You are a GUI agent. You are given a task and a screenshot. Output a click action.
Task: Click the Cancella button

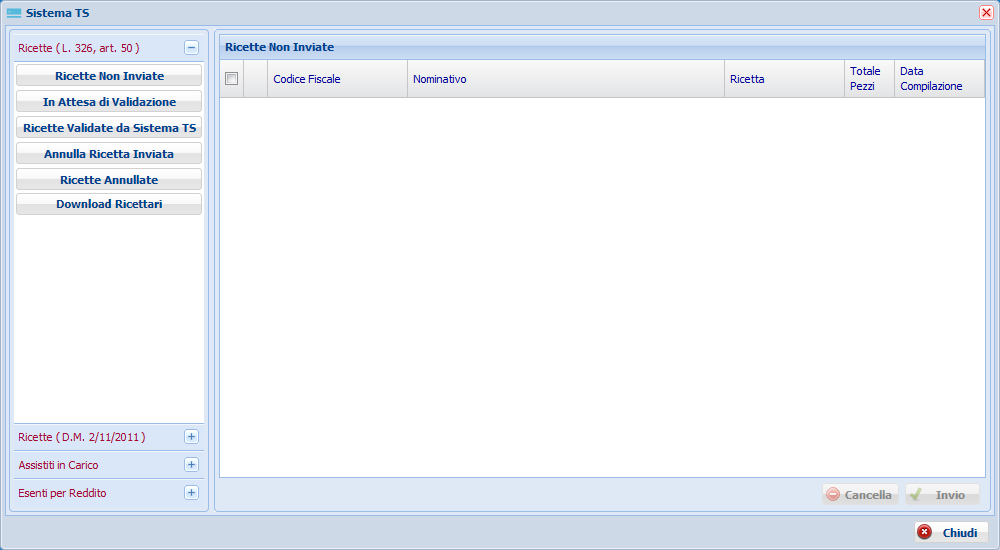click(x=860, y=494)
